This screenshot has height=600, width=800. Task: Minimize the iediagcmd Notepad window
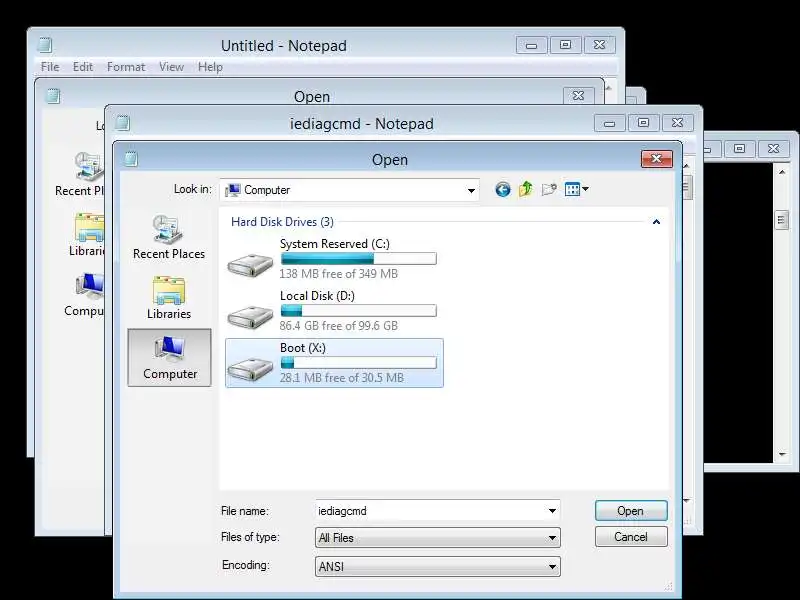point(610,123)
